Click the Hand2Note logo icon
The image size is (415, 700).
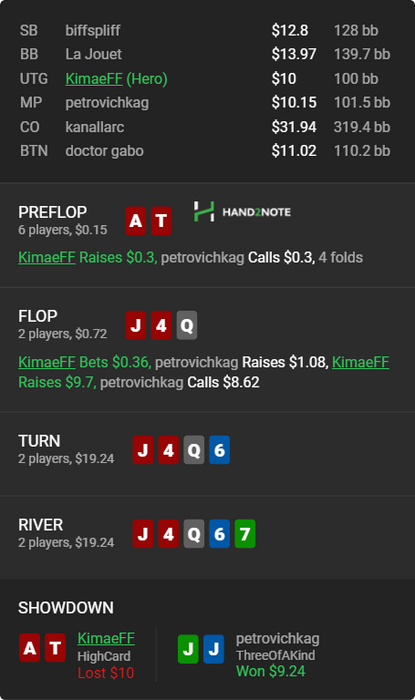(203, 212)
